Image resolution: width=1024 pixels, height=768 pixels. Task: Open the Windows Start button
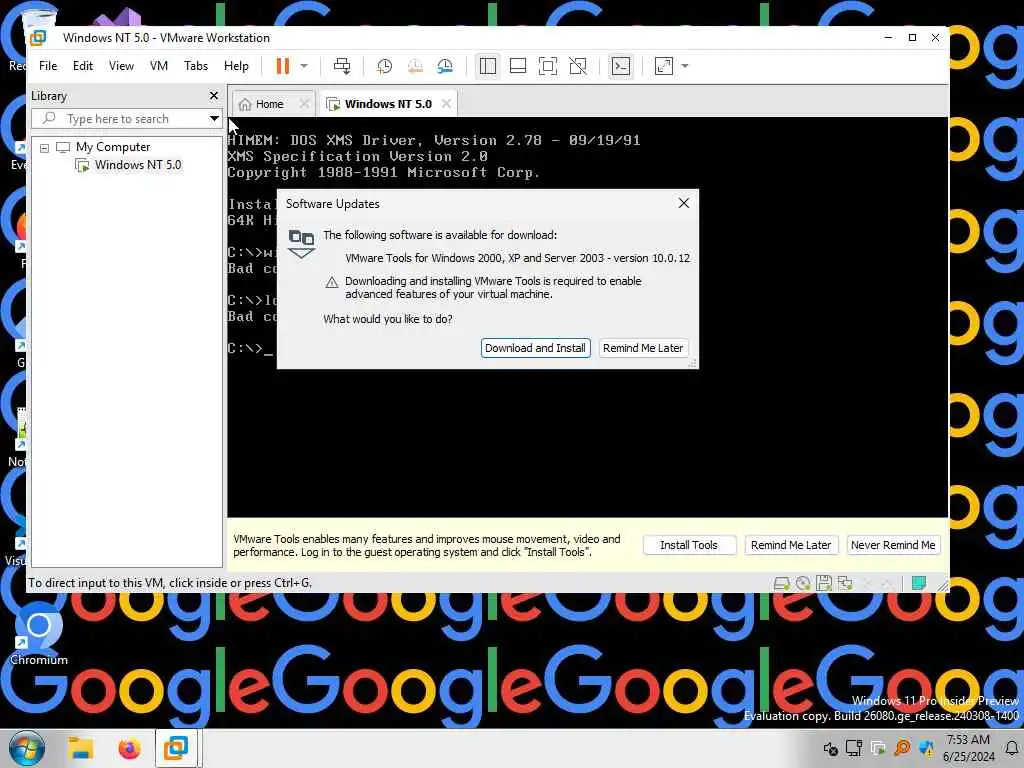27,748
